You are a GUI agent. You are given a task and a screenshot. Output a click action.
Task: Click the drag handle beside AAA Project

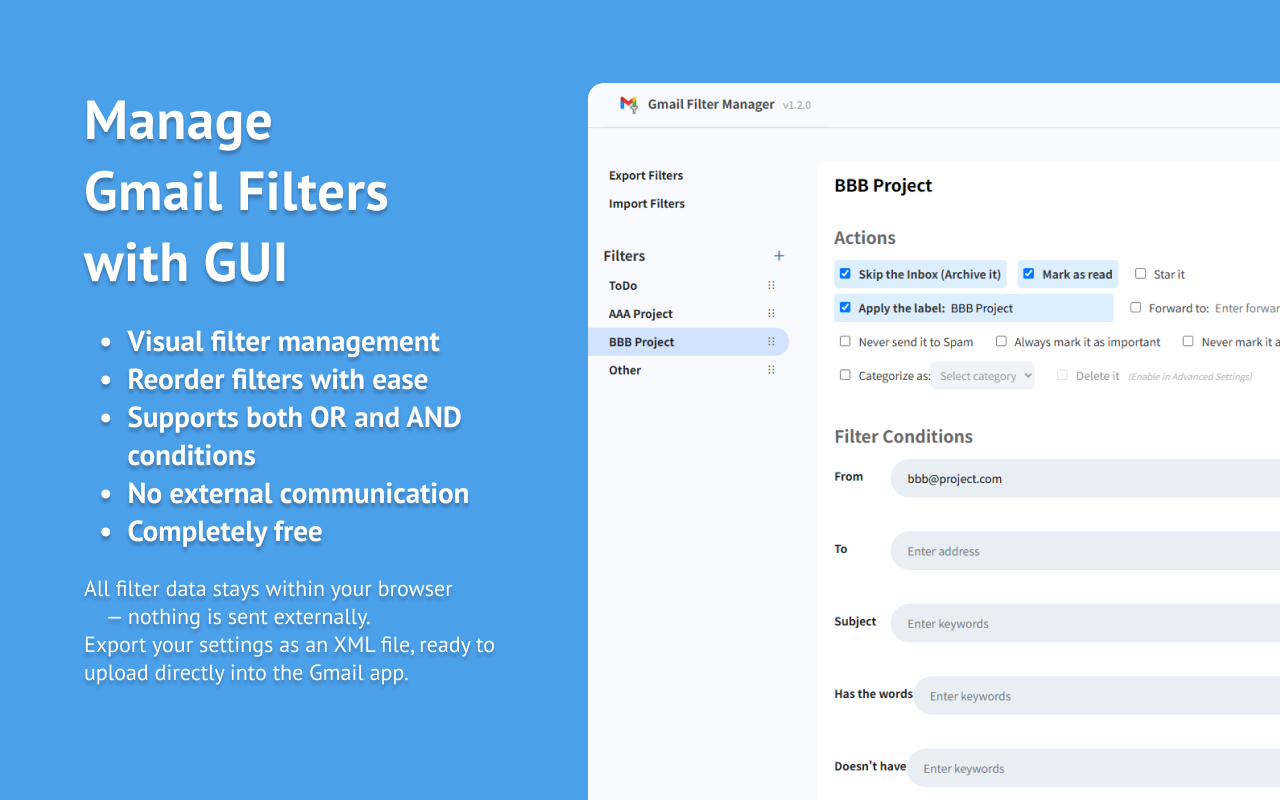pos(770,313)
